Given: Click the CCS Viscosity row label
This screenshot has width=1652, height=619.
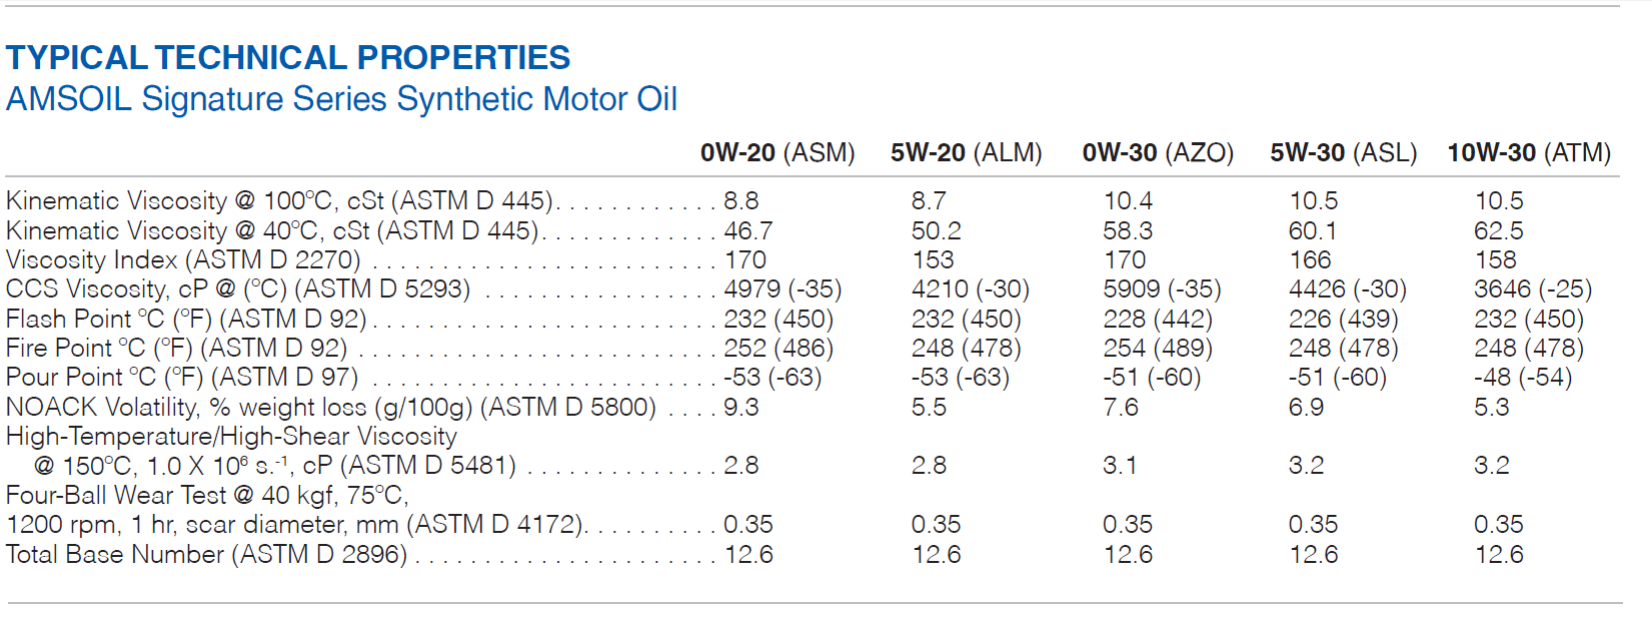Looking at the screenshot, I should 238,289.
